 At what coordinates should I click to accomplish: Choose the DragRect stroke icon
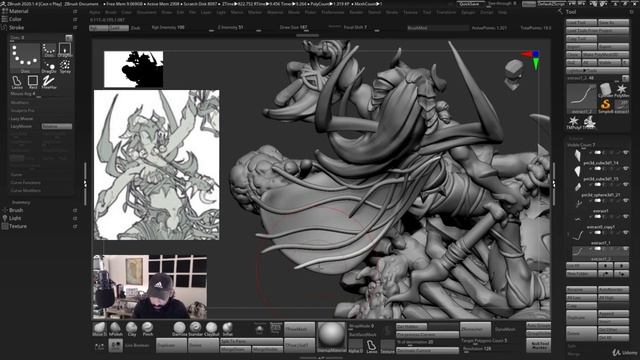65,50
